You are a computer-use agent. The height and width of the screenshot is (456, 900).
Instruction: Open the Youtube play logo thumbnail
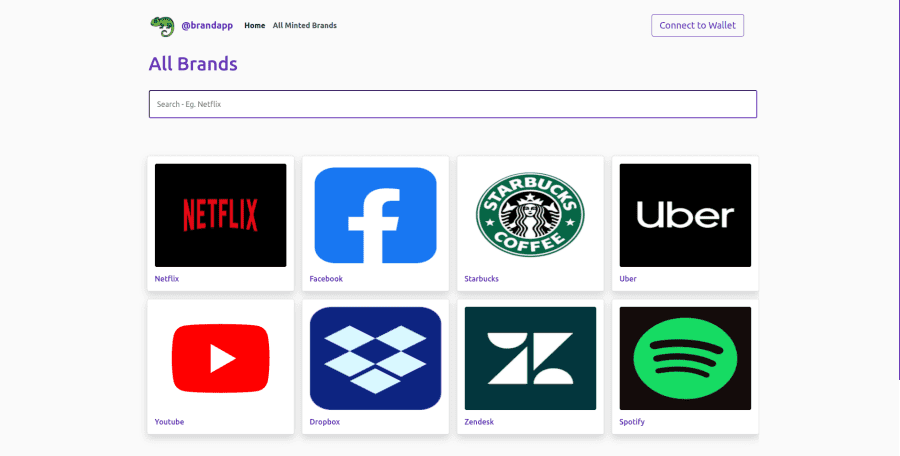pyautogui.click(x=220, y=358)
